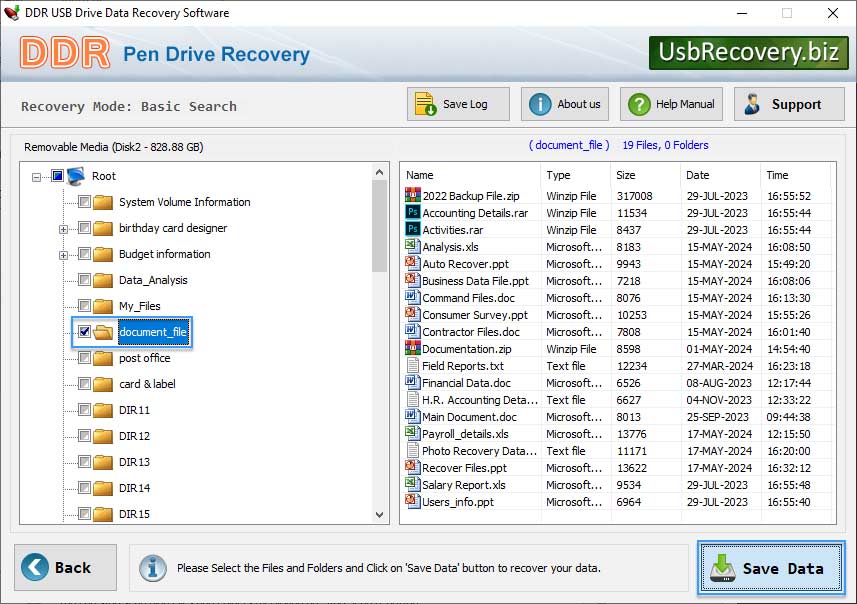This screenshot has width=857, height=604.
Task: Select the DIR12 folder in tree
Action: coord(134,436)
